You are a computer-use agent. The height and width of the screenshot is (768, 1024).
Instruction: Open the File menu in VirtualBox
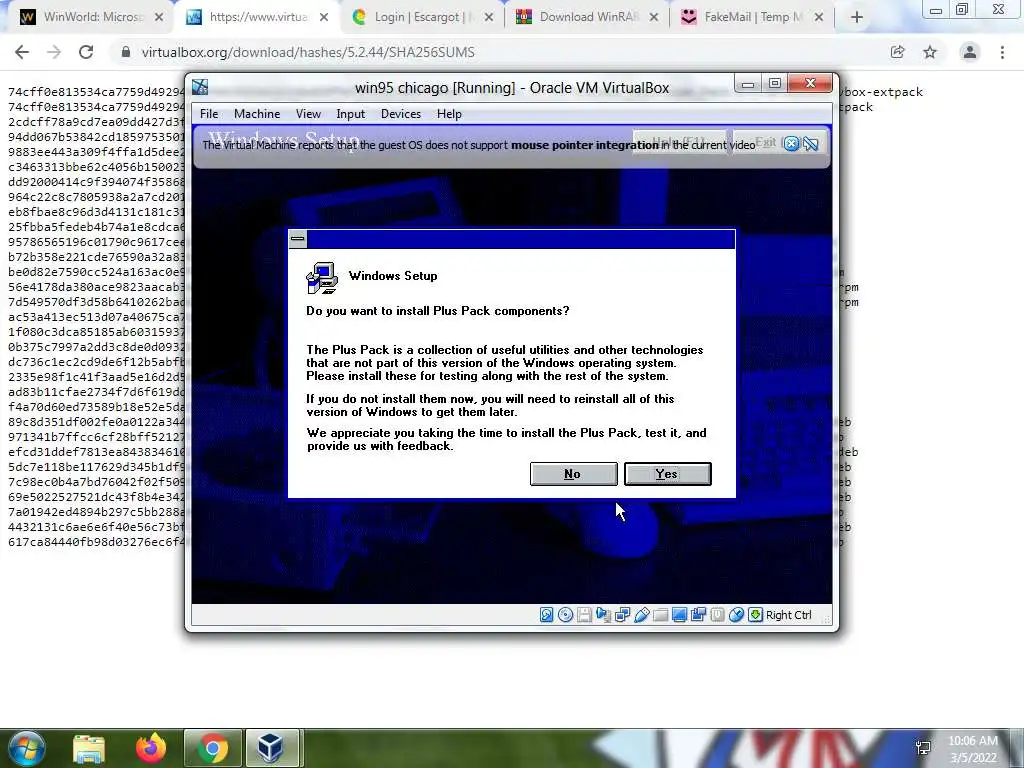point(209,114)
